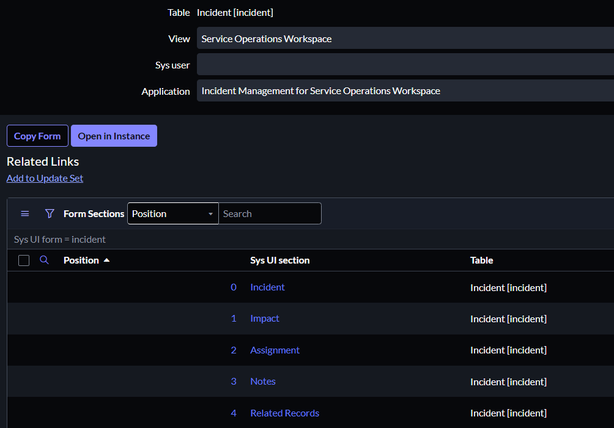
Task: Click into the Search box
Action: click(x=270, y=213)
